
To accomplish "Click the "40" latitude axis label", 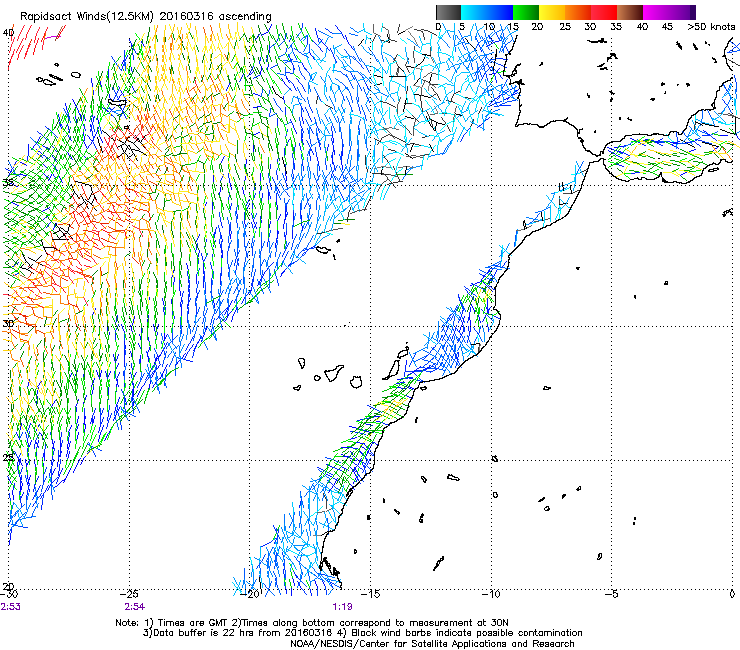I will click(x=8, y=33).
